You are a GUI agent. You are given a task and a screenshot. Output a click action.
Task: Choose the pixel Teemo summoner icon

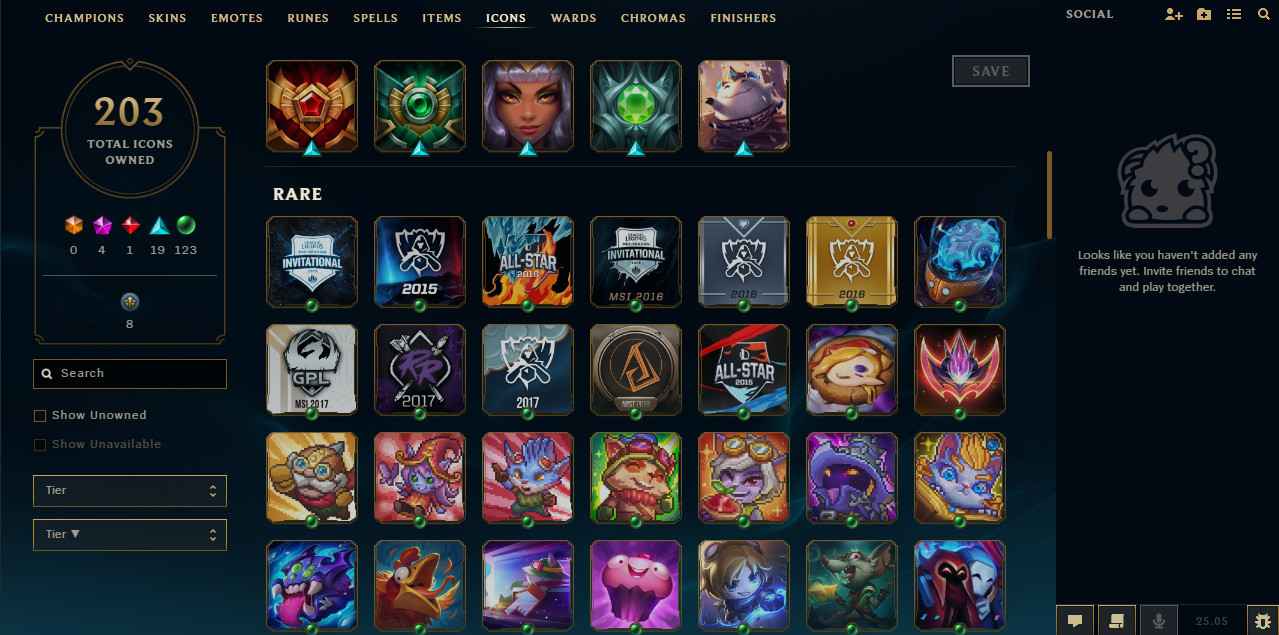pos(635,477)
